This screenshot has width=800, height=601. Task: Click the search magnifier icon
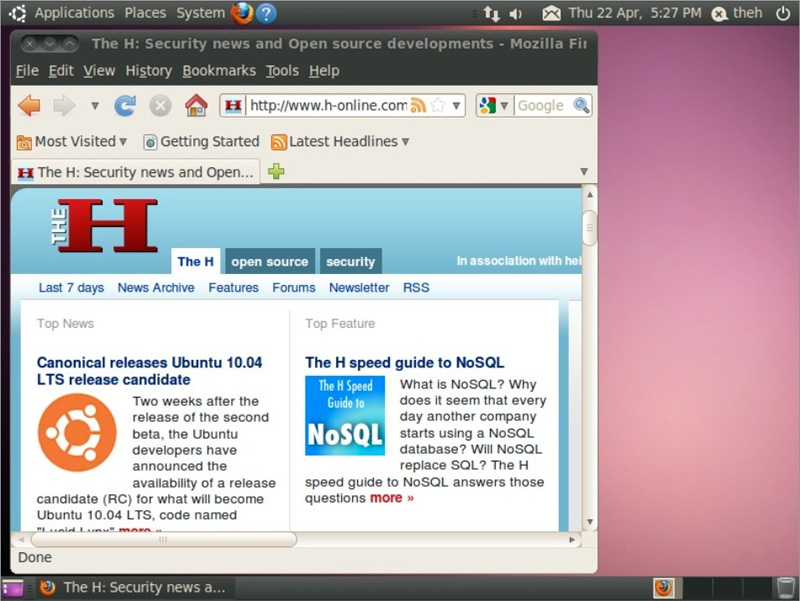click(x=581, y=106)
